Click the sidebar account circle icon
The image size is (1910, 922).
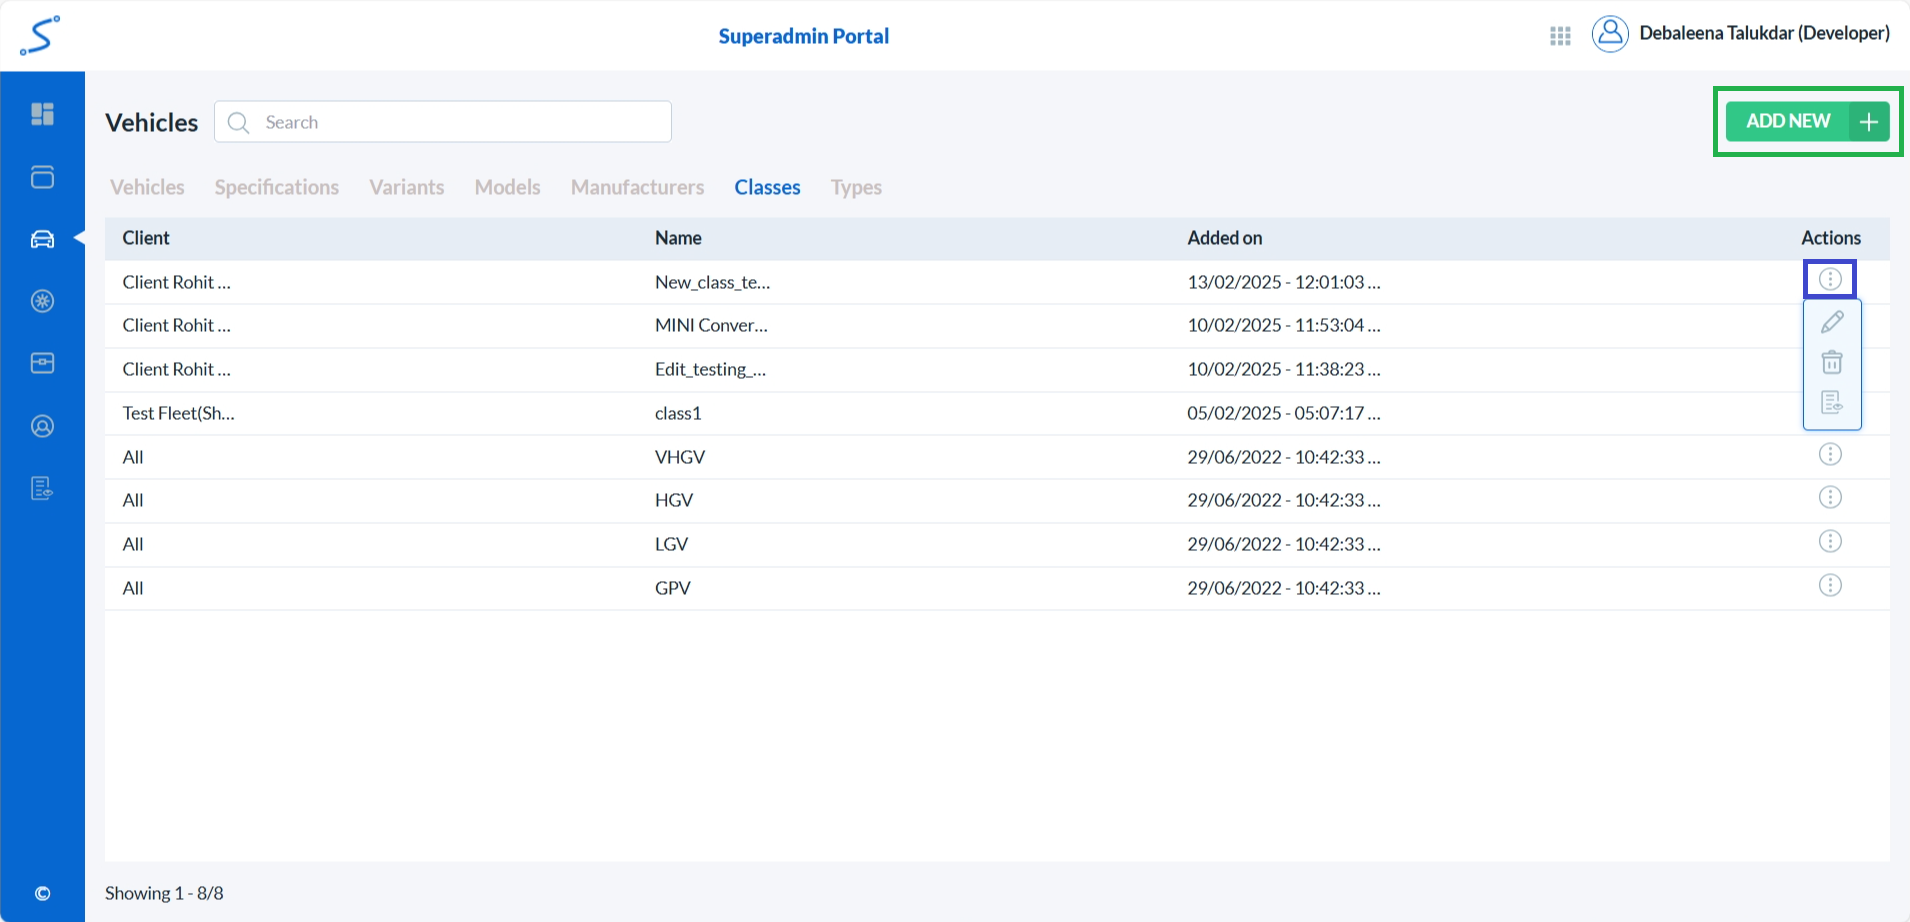click(x=42, y=426)
